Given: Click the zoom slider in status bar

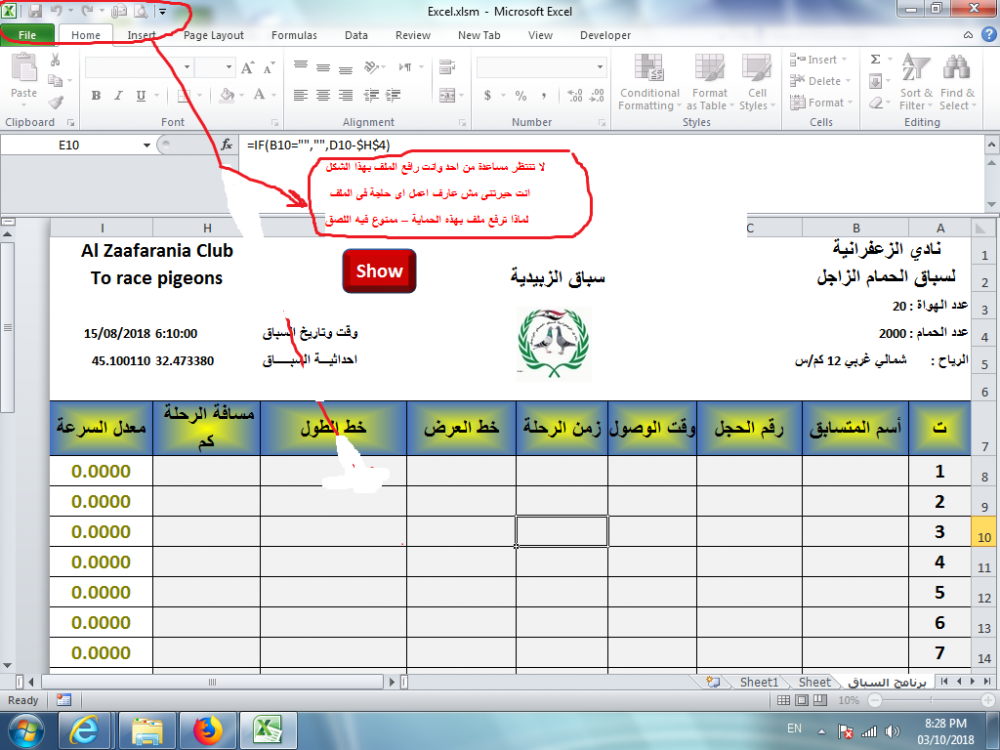Looking at the screenshot, I should point(931,700).
